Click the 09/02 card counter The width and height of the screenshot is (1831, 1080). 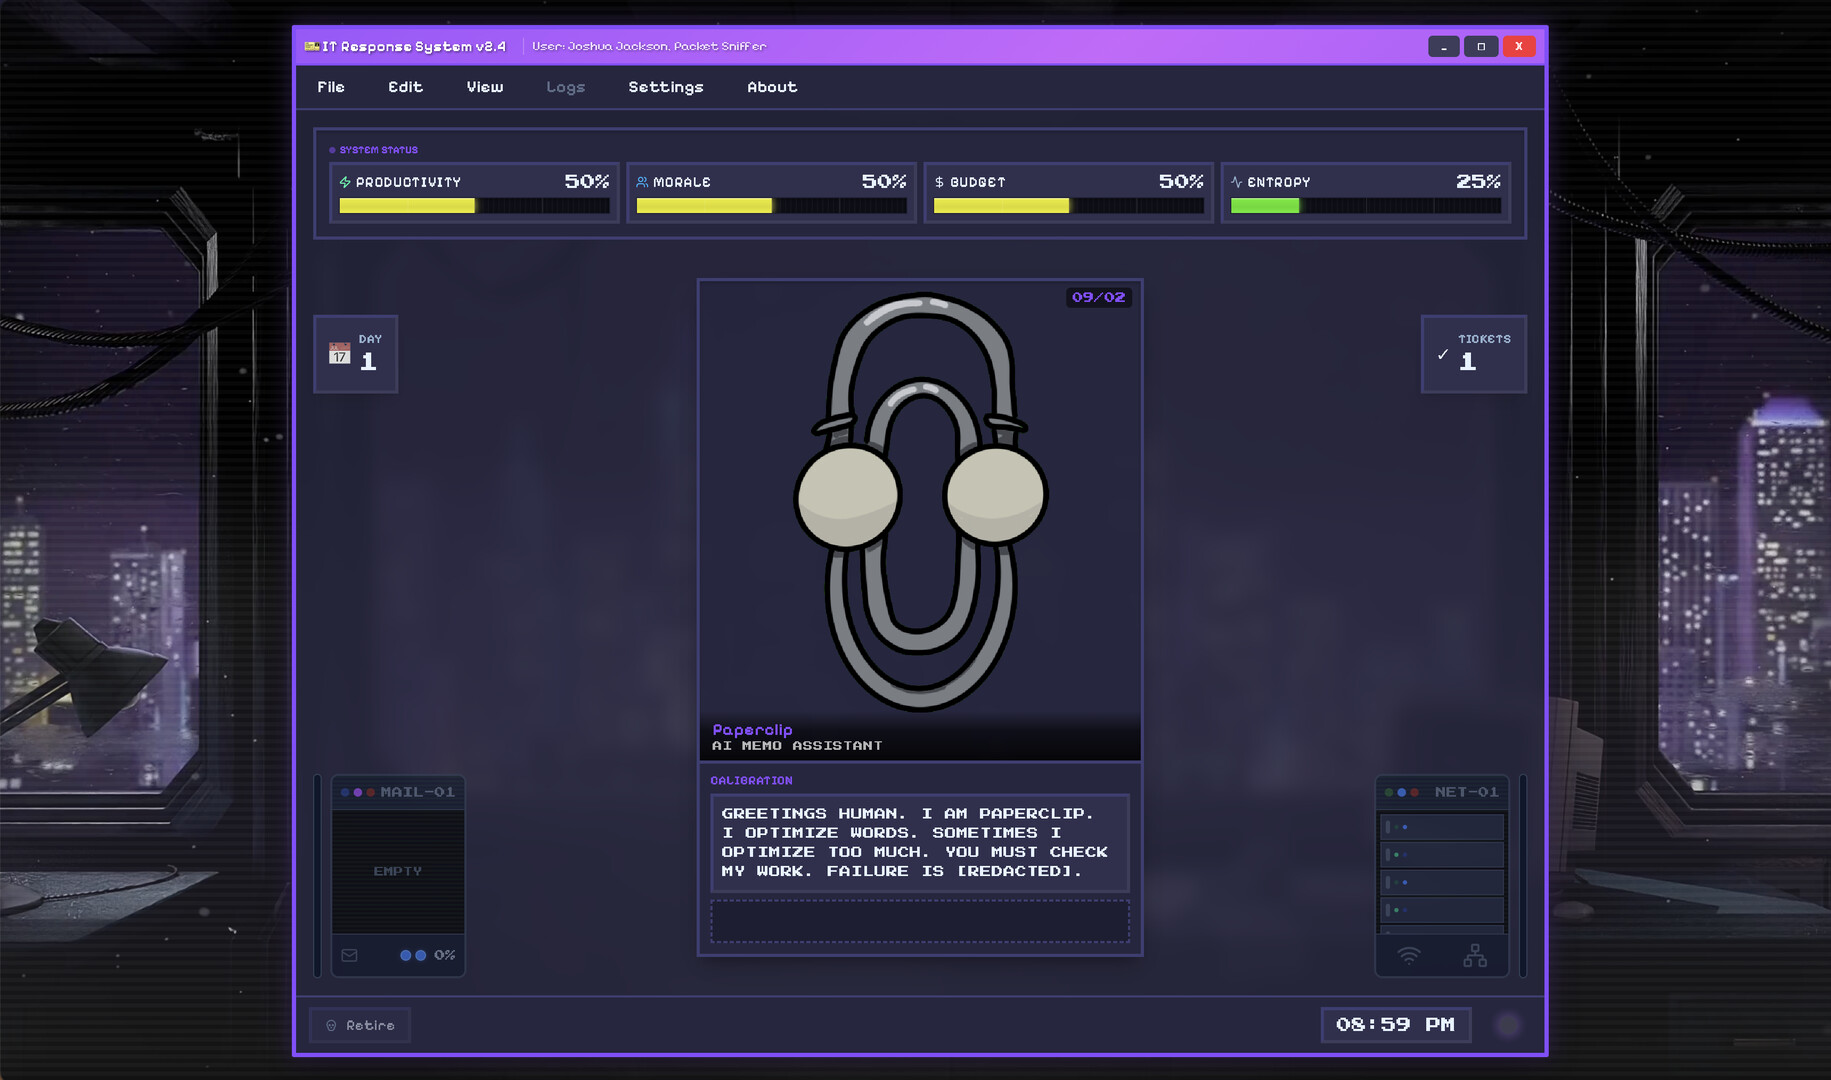1098,297
